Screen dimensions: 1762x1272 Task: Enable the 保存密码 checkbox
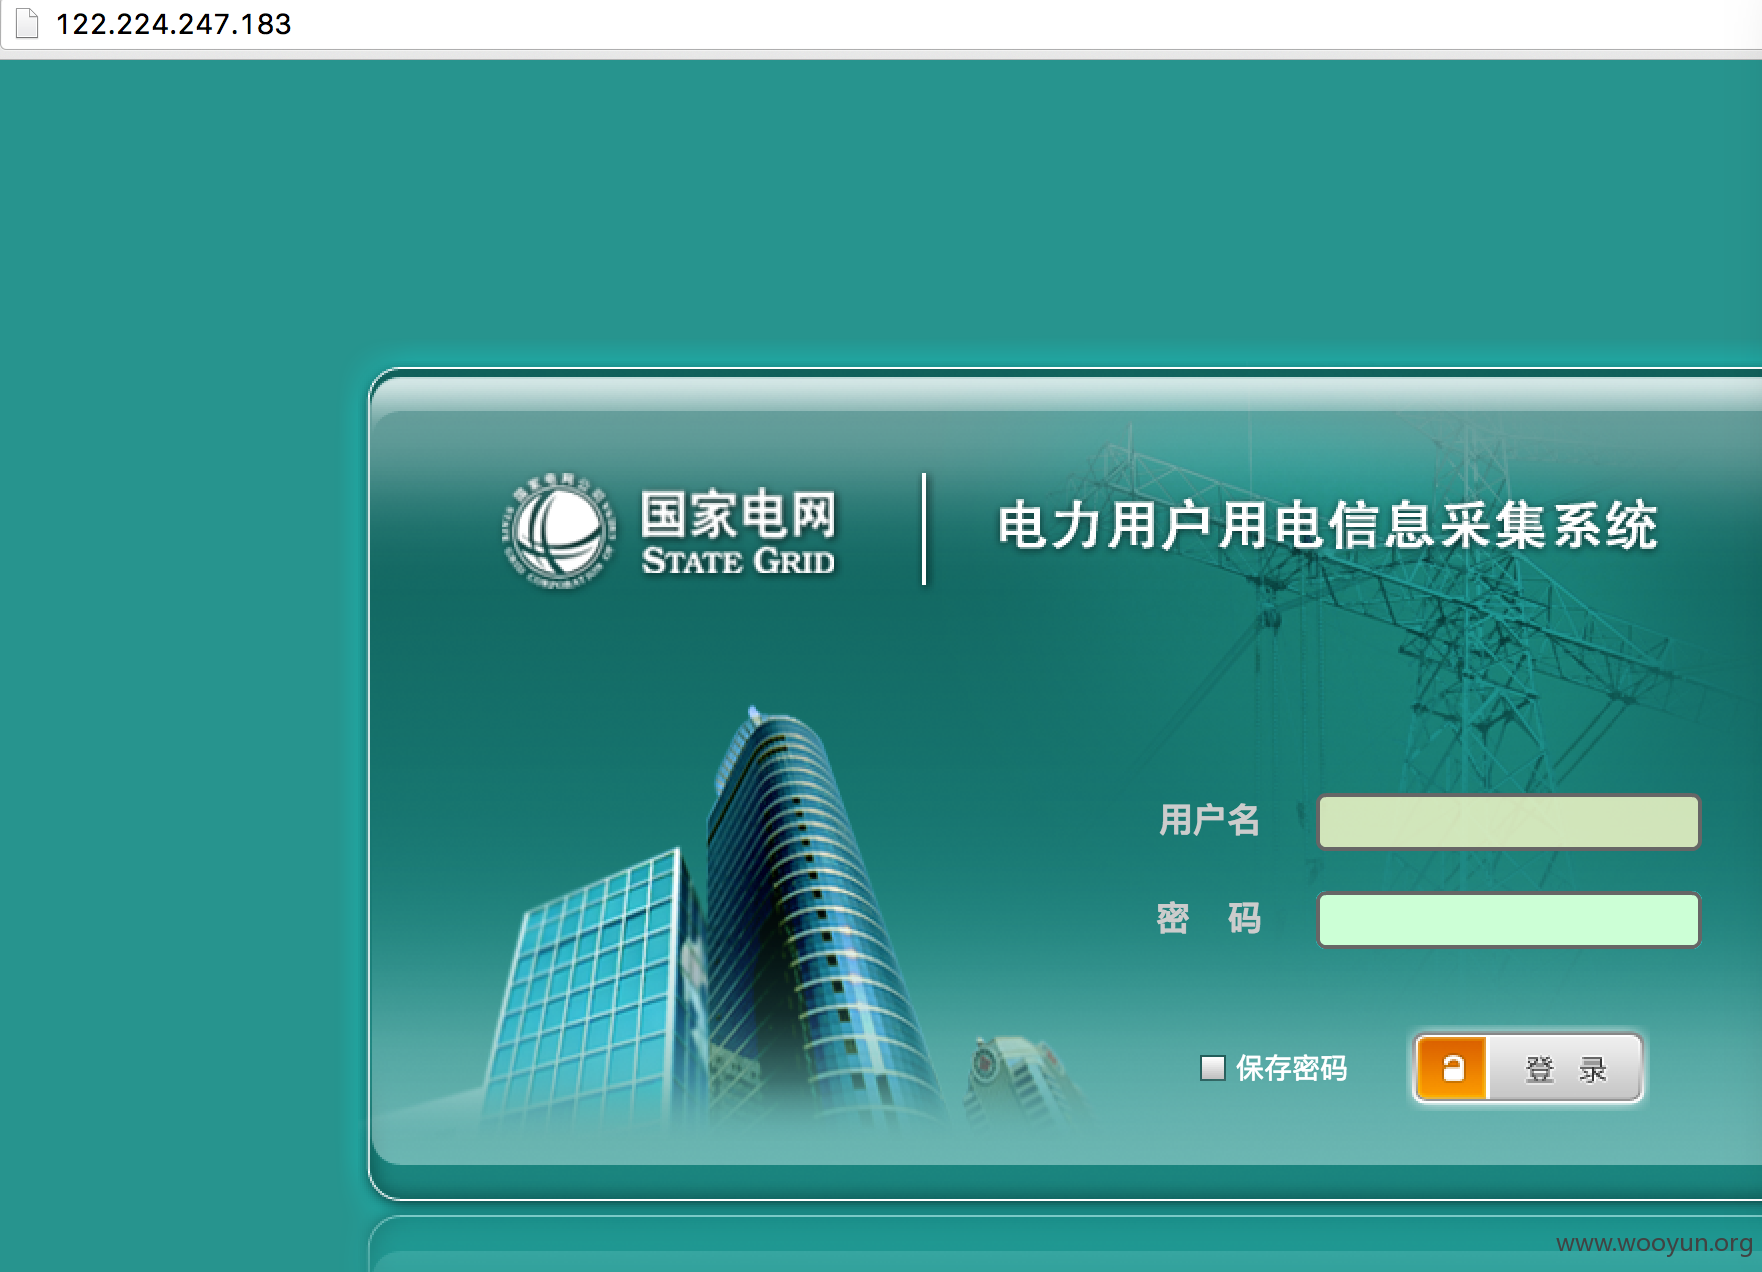1212,1068
